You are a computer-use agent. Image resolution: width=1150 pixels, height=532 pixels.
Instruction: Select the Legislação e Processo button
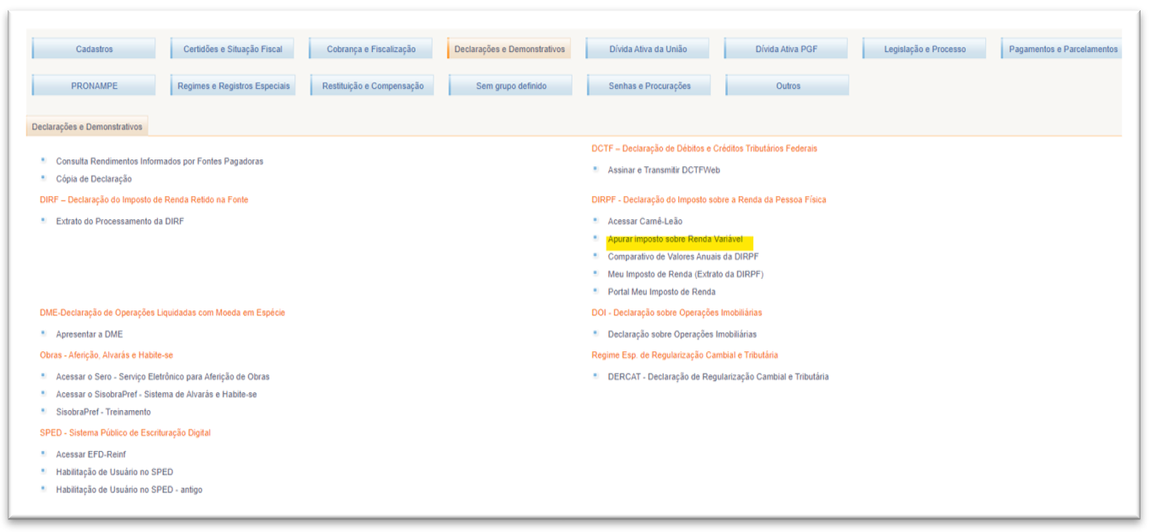(925, 49)
